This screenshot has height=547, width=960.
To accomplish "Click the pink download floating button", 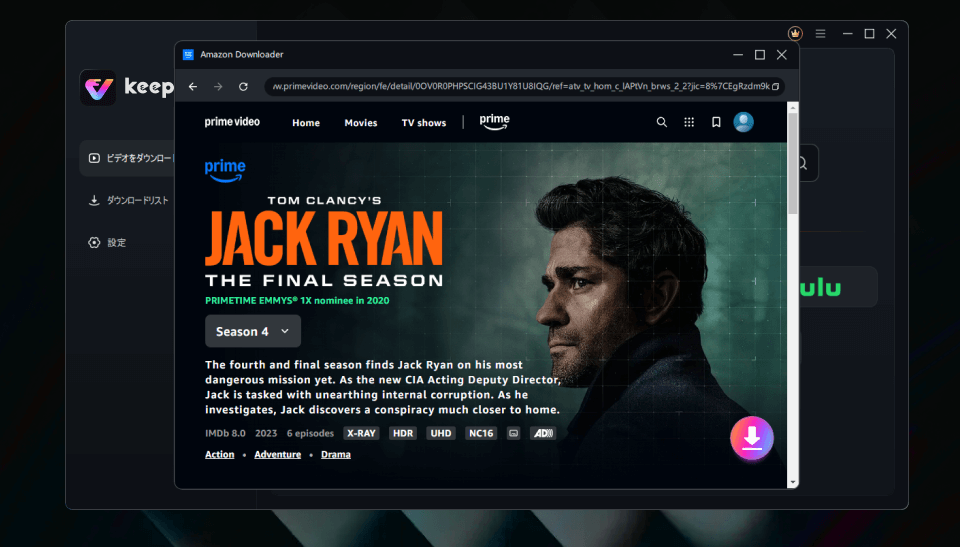I will (752, 438).
